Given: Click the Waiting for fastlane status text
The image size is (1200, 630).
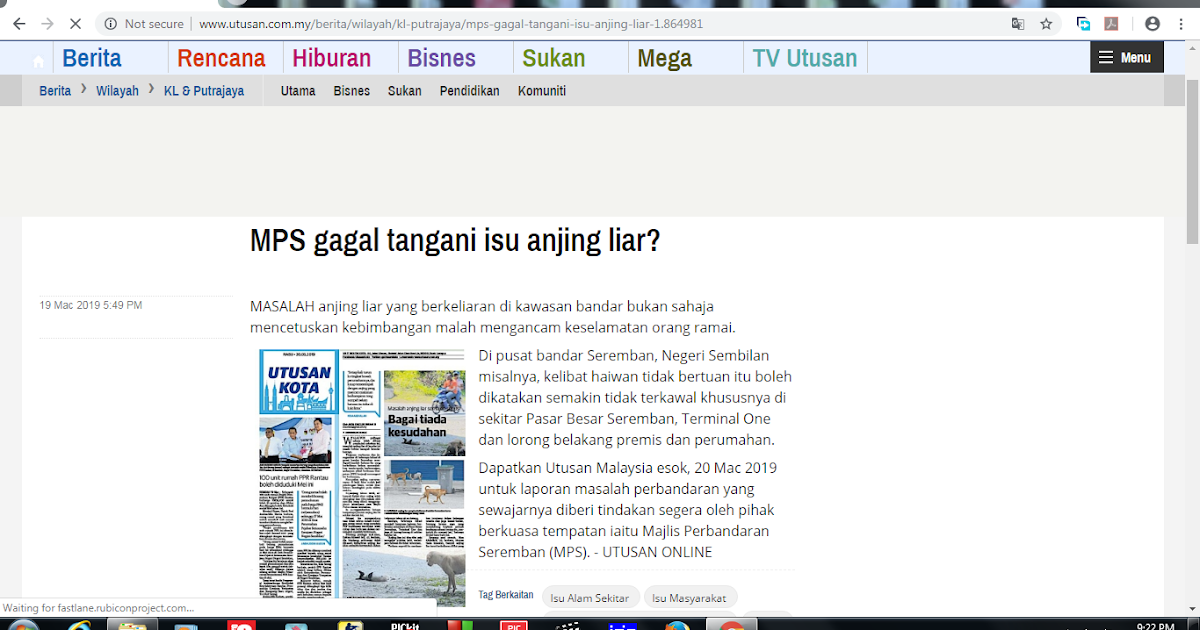Looking at the screenshot, I should [x=98, y=608].
